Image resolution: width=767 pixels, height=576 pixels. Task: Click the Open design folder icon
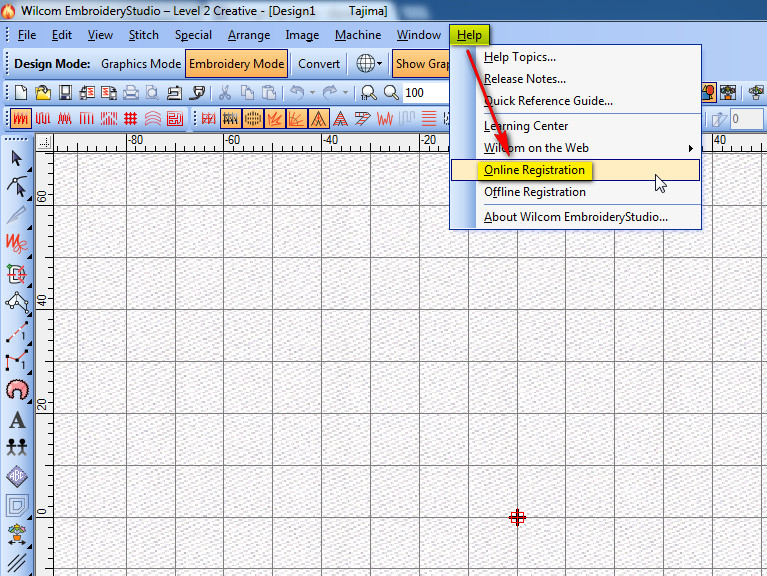click(43, 92)
